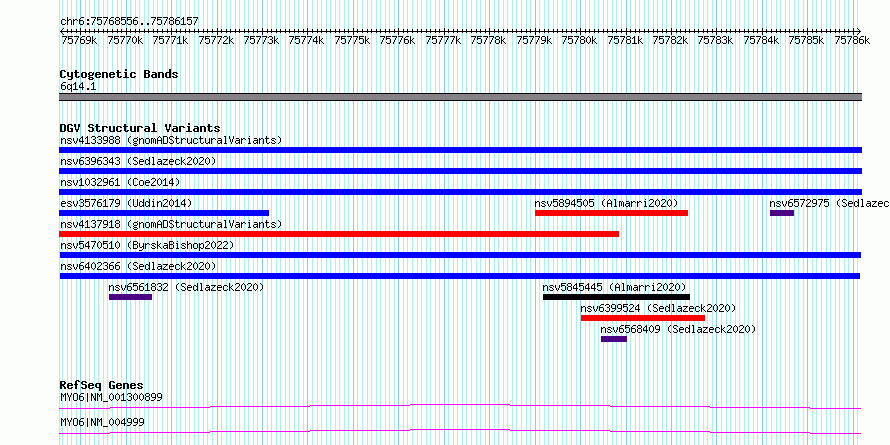Click the nsv4137918 long red bar

point(339,234)
